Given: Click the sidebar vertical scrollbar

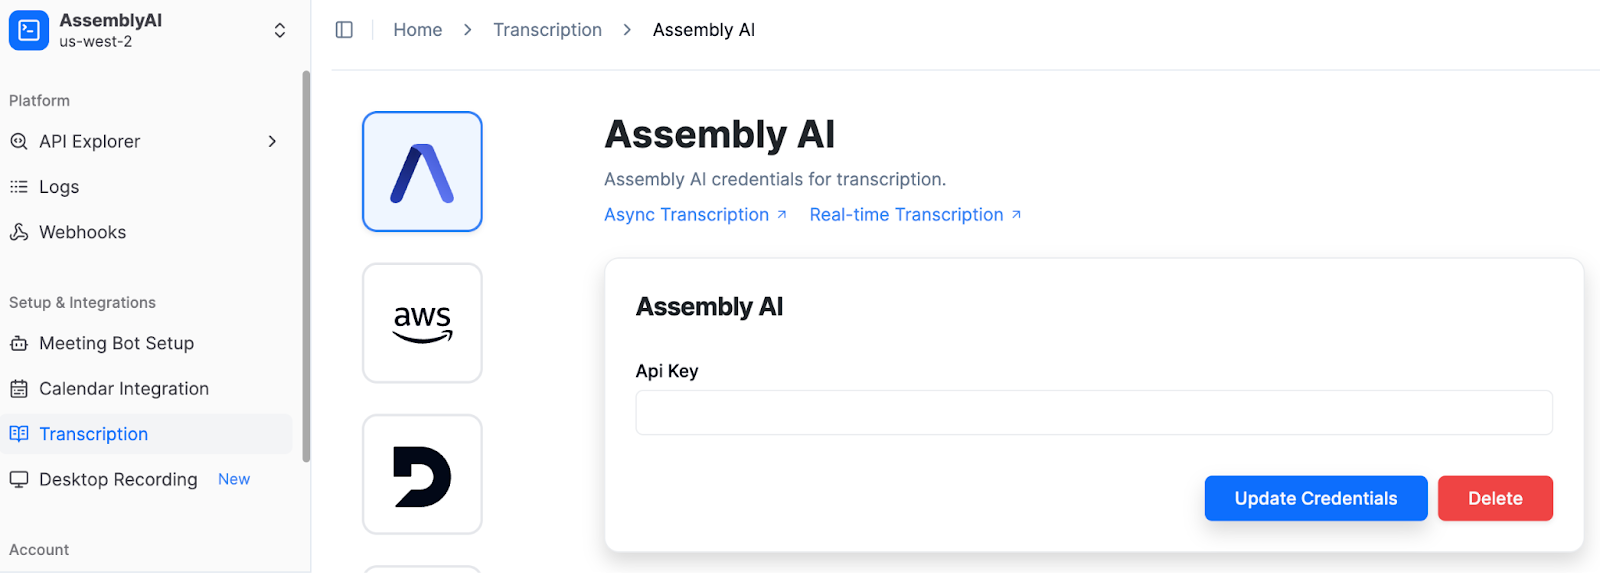Looking at the screenshot, I should [306, 266].
